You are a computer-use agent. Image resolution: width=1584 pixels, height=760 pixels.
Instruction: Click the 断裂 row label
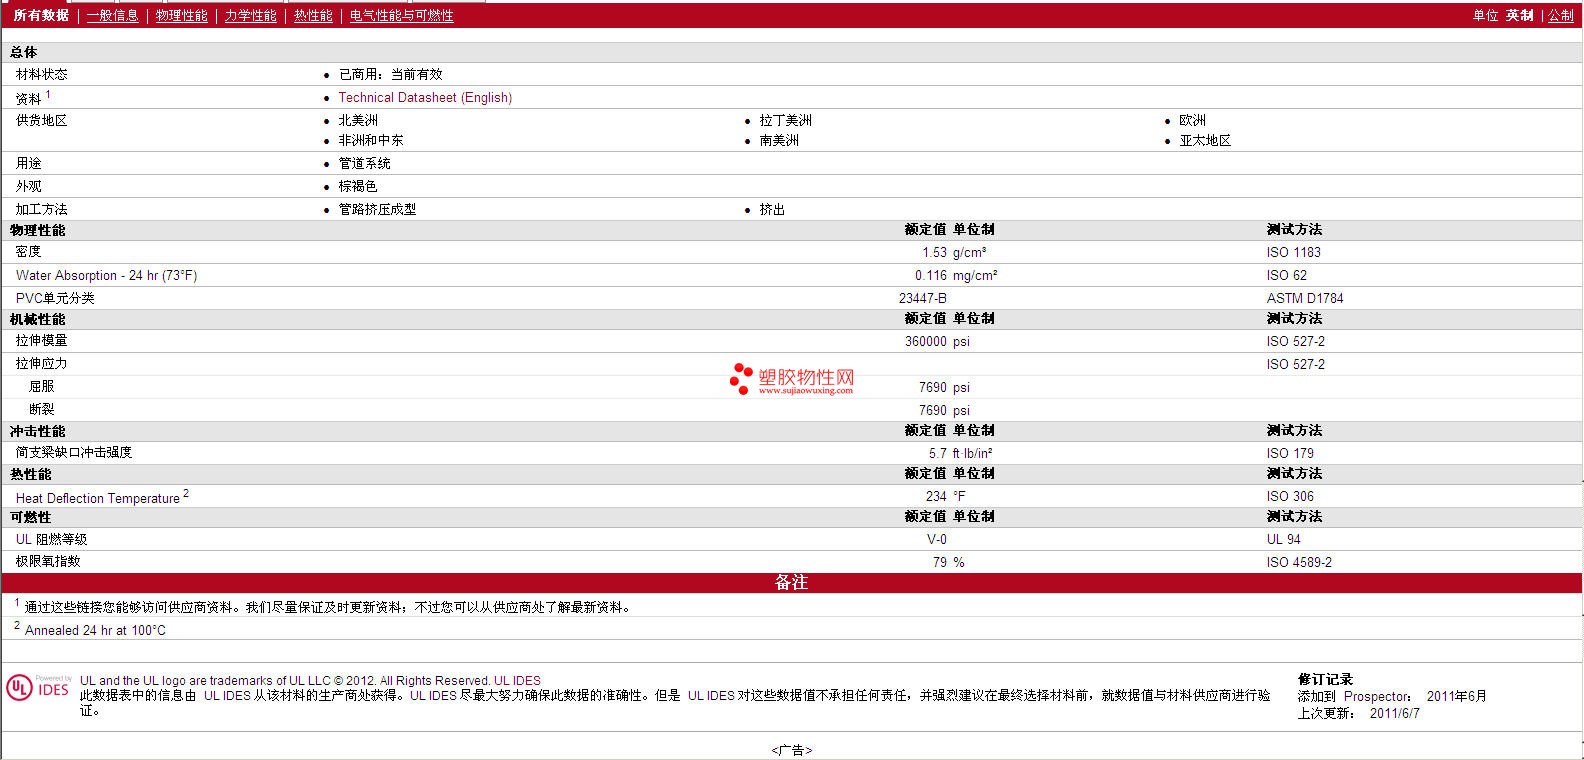42,409
